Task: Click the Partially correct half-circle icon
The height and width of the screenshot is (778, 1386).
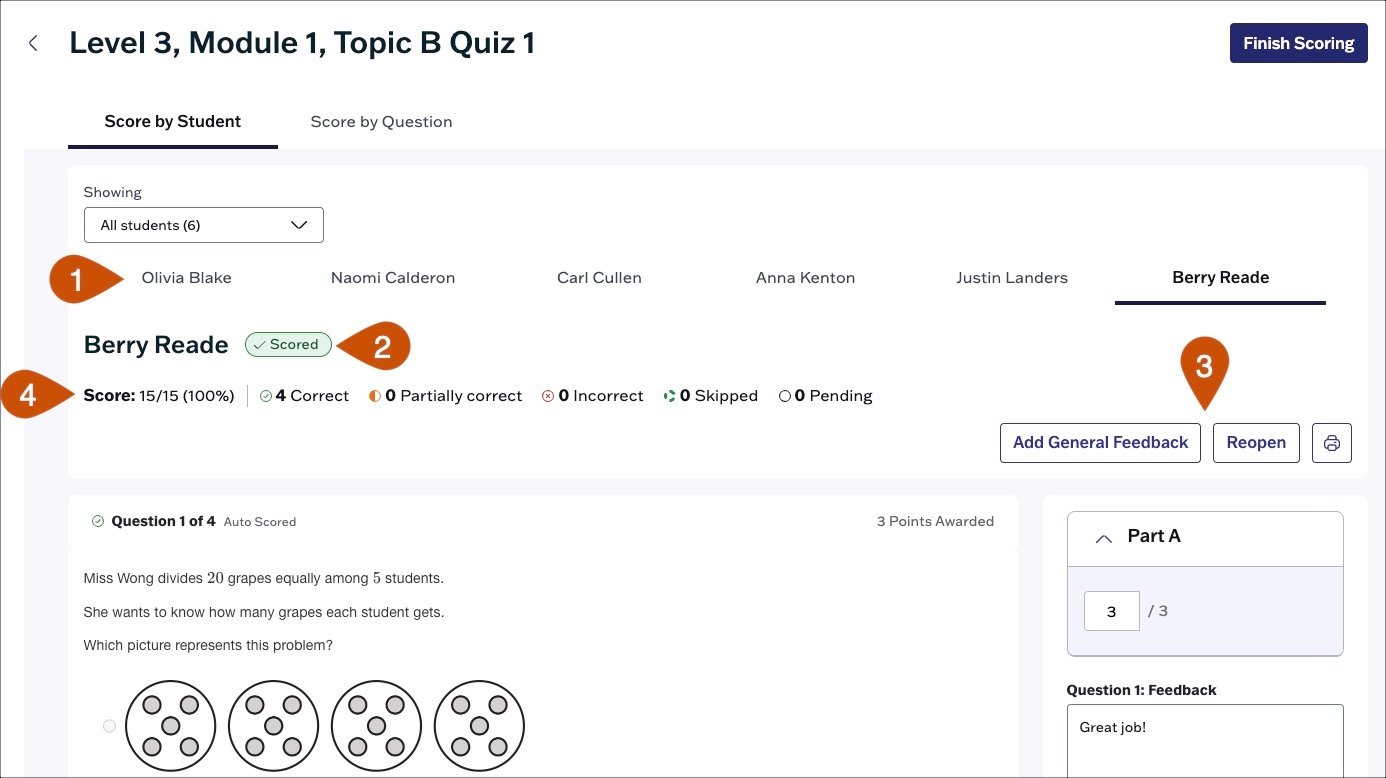Action: coord(375,396)
